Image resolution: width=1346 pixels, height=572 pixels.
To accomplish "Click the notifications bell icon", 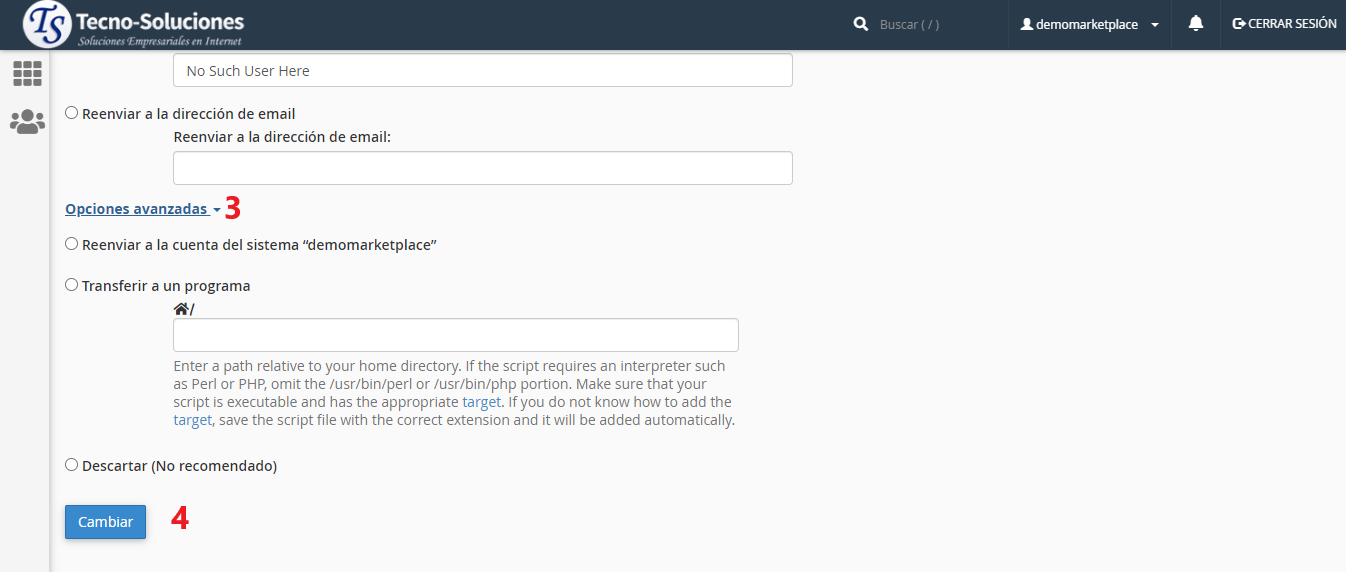I will tap(1195, 24).
